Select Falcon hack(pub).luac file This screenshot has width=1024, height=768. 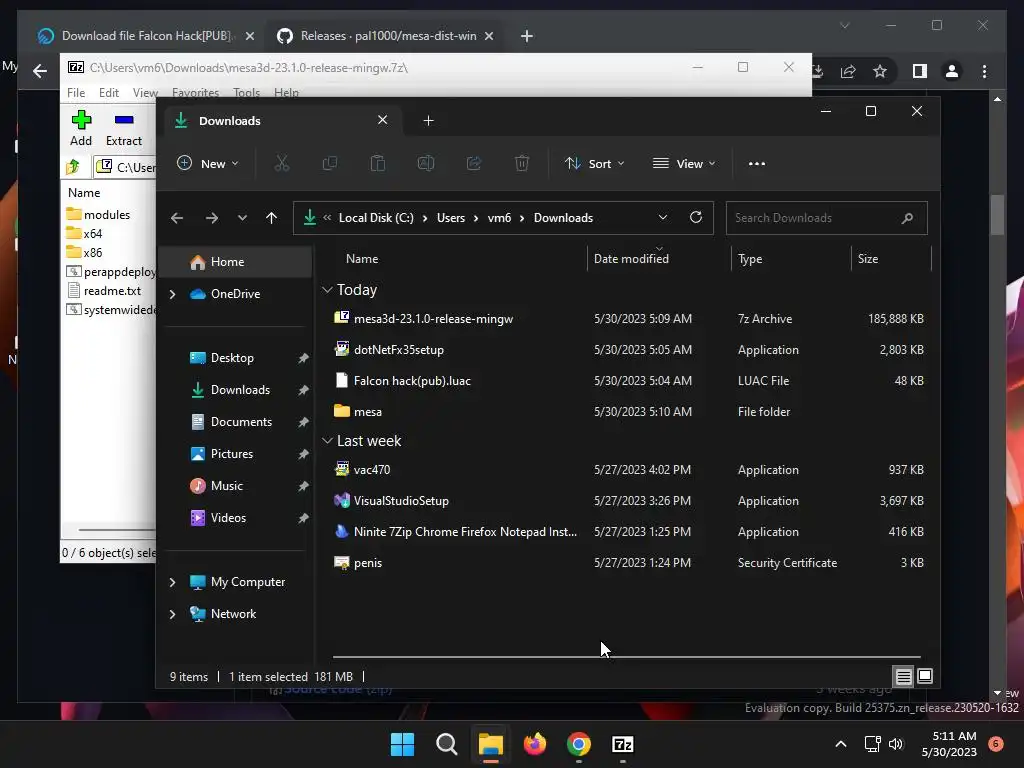628,381
